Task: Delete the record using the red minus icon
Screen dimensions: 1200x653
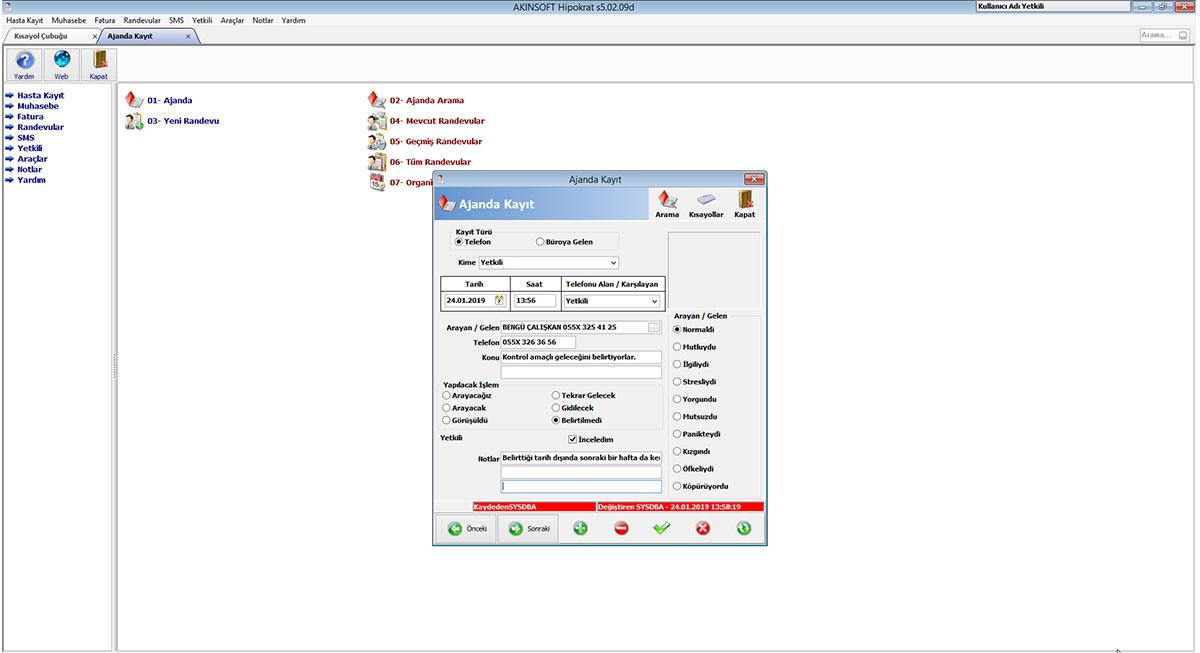Action: click(621, 527)
